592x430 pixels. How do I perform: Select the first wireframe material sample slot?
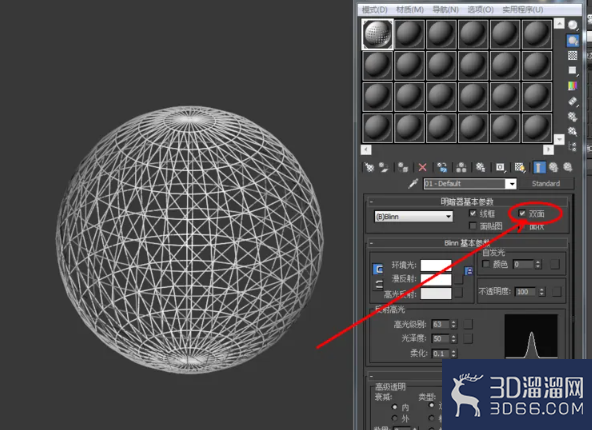tap(378, 34)
